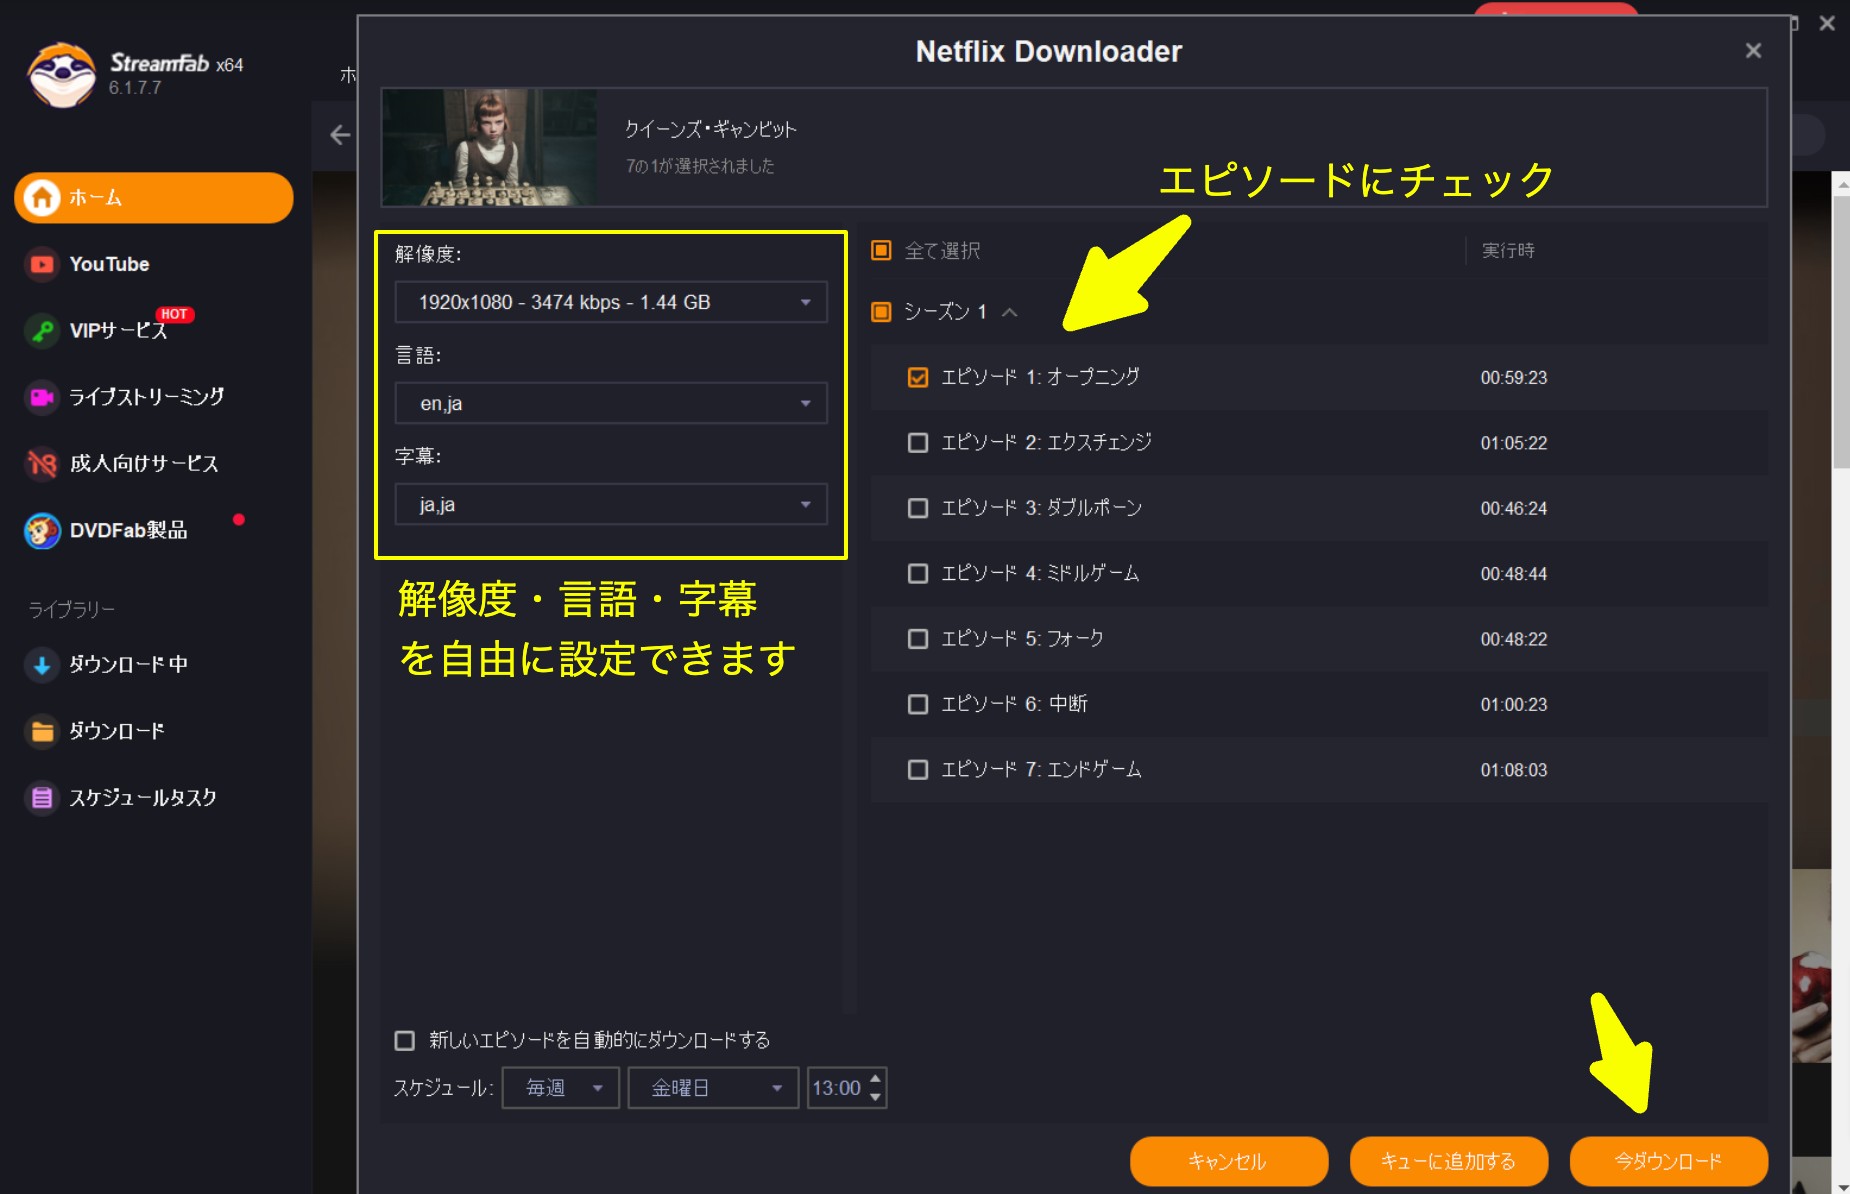Check エピソード 4: ミドルゲーム

pos(917,573)
